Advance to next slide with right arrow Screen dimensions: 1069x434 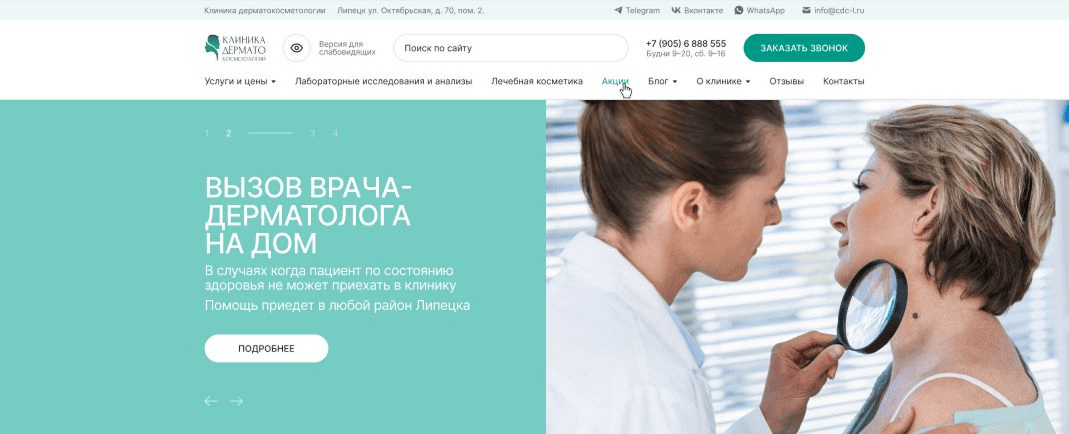tap(236, 401)
